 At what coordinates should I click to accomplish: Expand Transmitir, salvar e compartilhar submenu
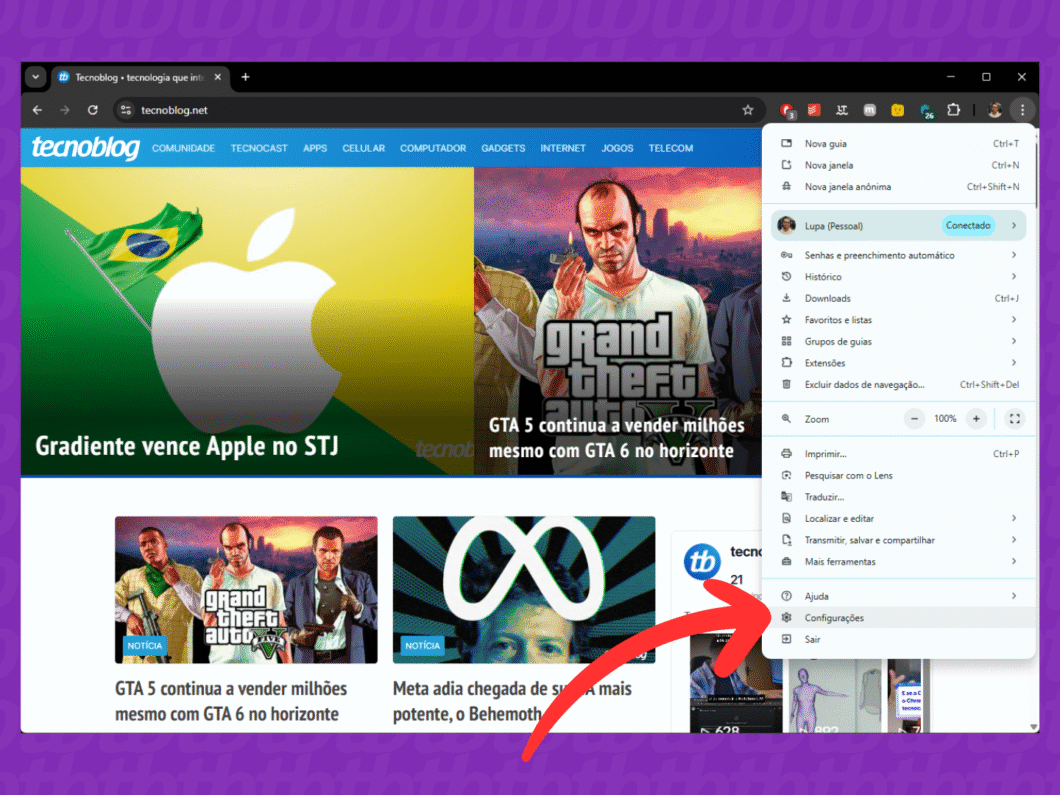[x=899, y=540]
